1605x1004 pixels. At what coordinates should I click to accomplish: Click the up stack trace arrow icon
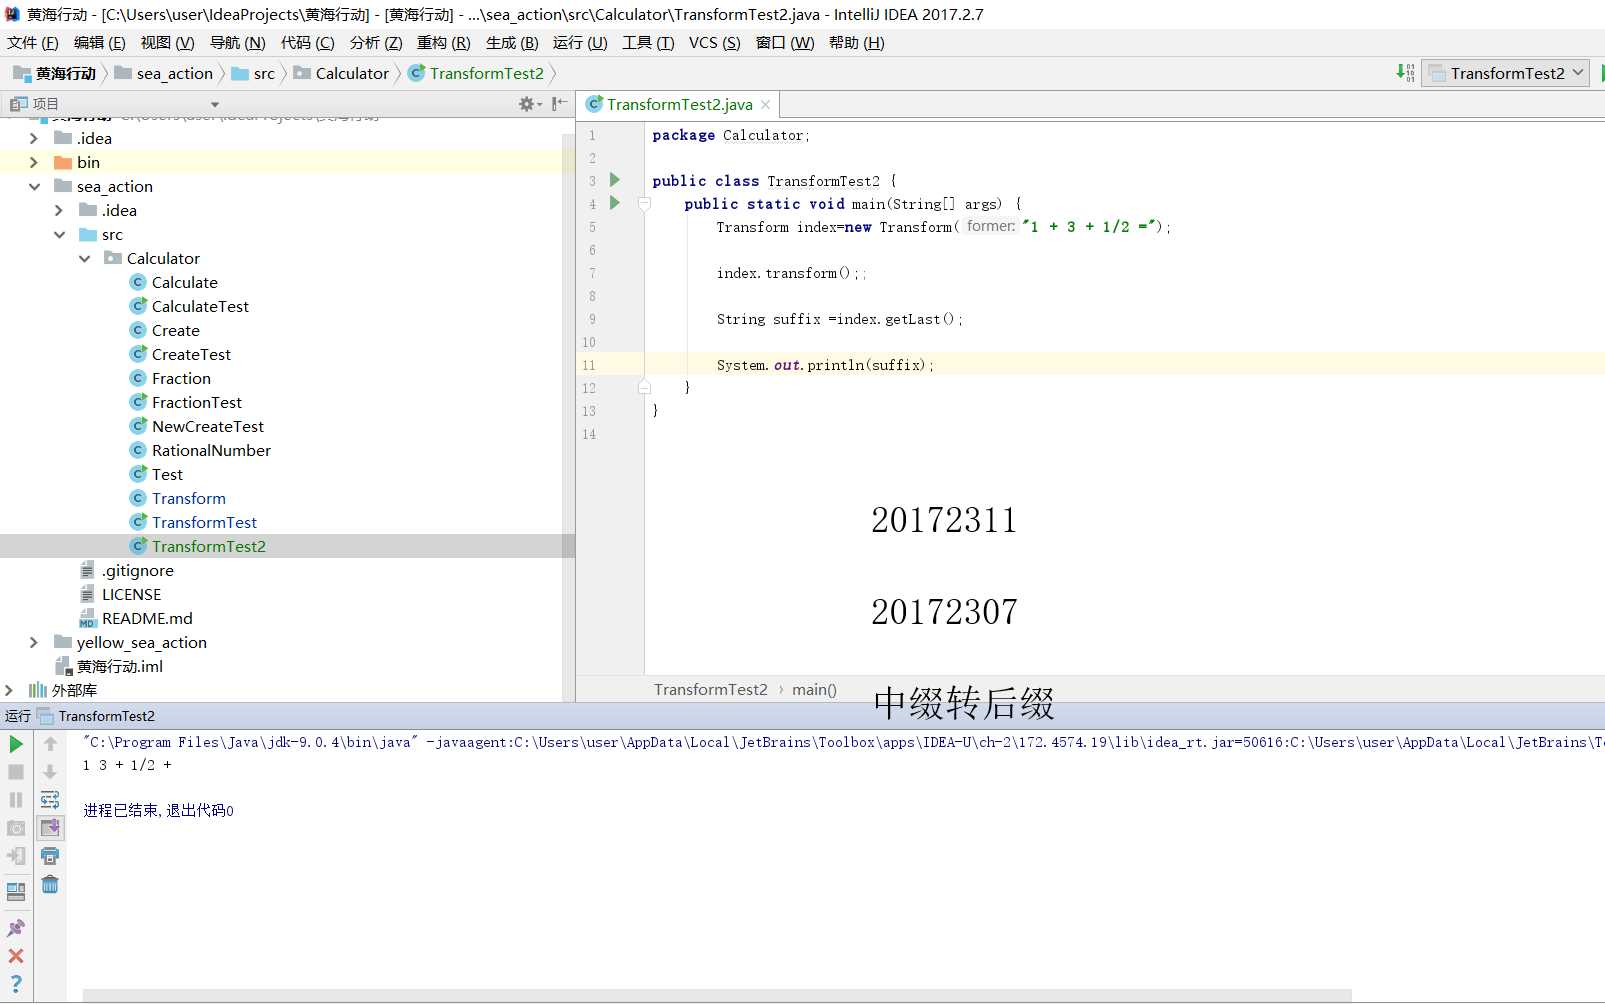pos(50,744)
